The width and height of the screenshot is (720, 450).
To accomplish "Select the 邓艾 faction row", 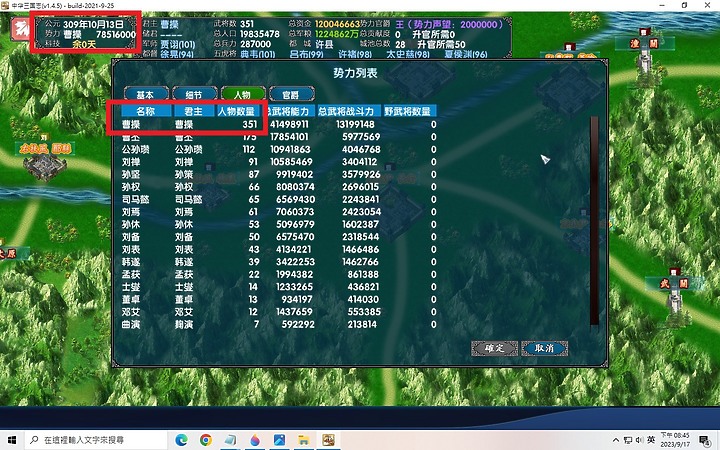I will (x=279, y=312).
